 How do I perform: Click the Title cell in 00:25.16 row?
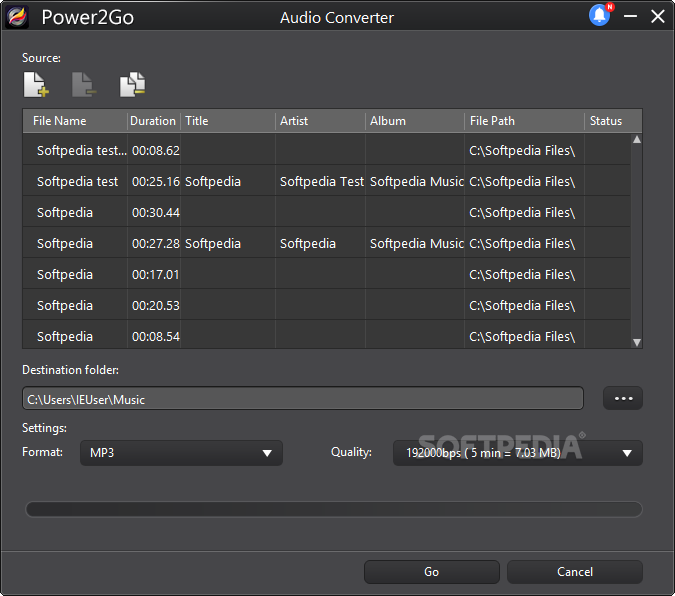[228, 181]
